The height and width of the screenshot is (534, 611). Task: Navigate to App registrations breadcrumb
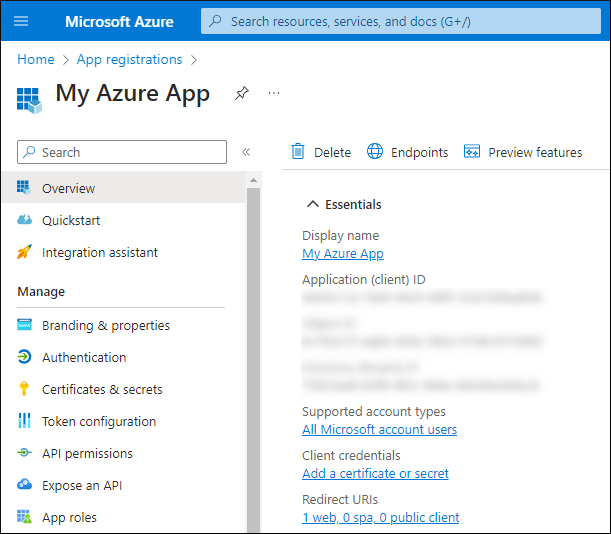point(129,59)
